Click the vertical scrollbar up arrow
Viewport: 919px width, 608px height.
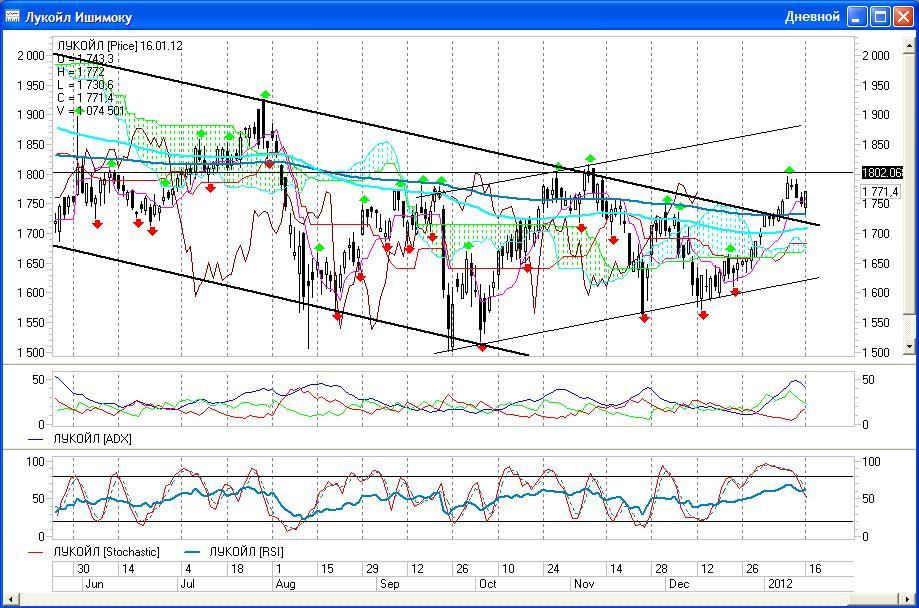coord(910,45)
